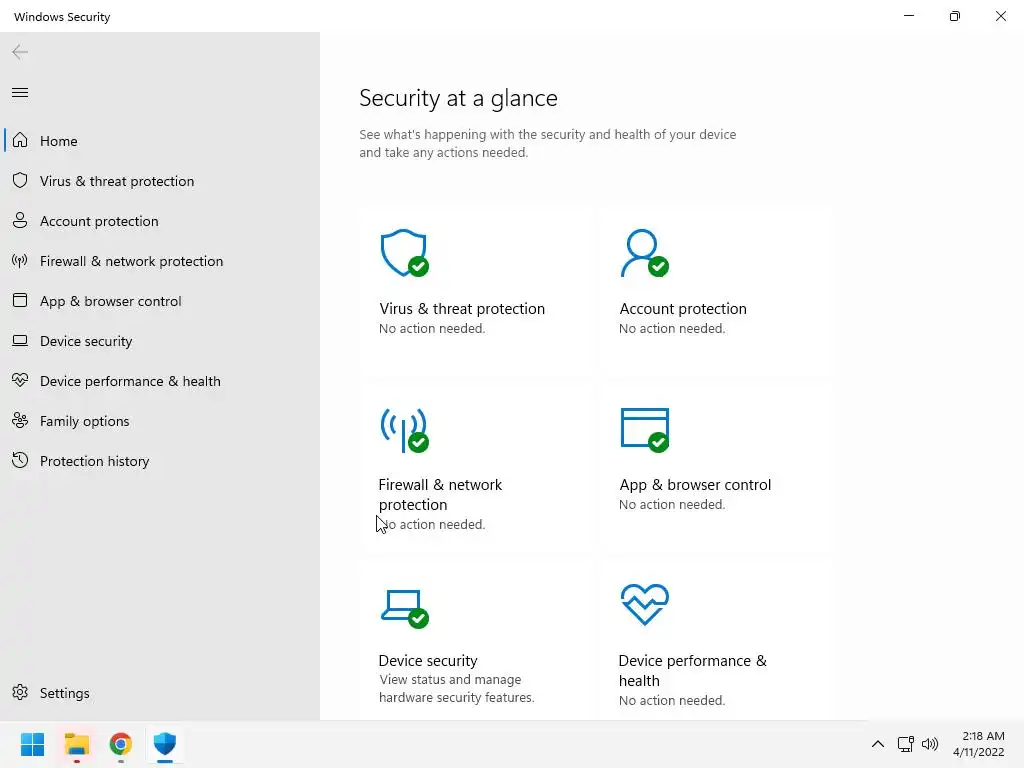1024x768 pixels.
Task: Go to Account protection in sidebar
Action: [x=160, y=221]
